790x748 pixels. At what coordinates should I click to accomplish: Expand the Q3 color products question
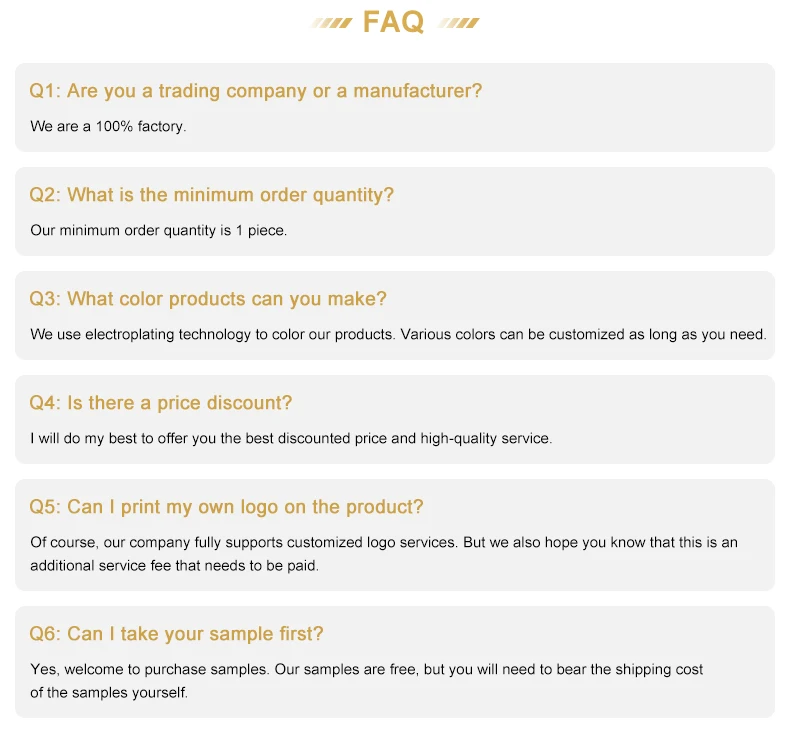[208, 299]
